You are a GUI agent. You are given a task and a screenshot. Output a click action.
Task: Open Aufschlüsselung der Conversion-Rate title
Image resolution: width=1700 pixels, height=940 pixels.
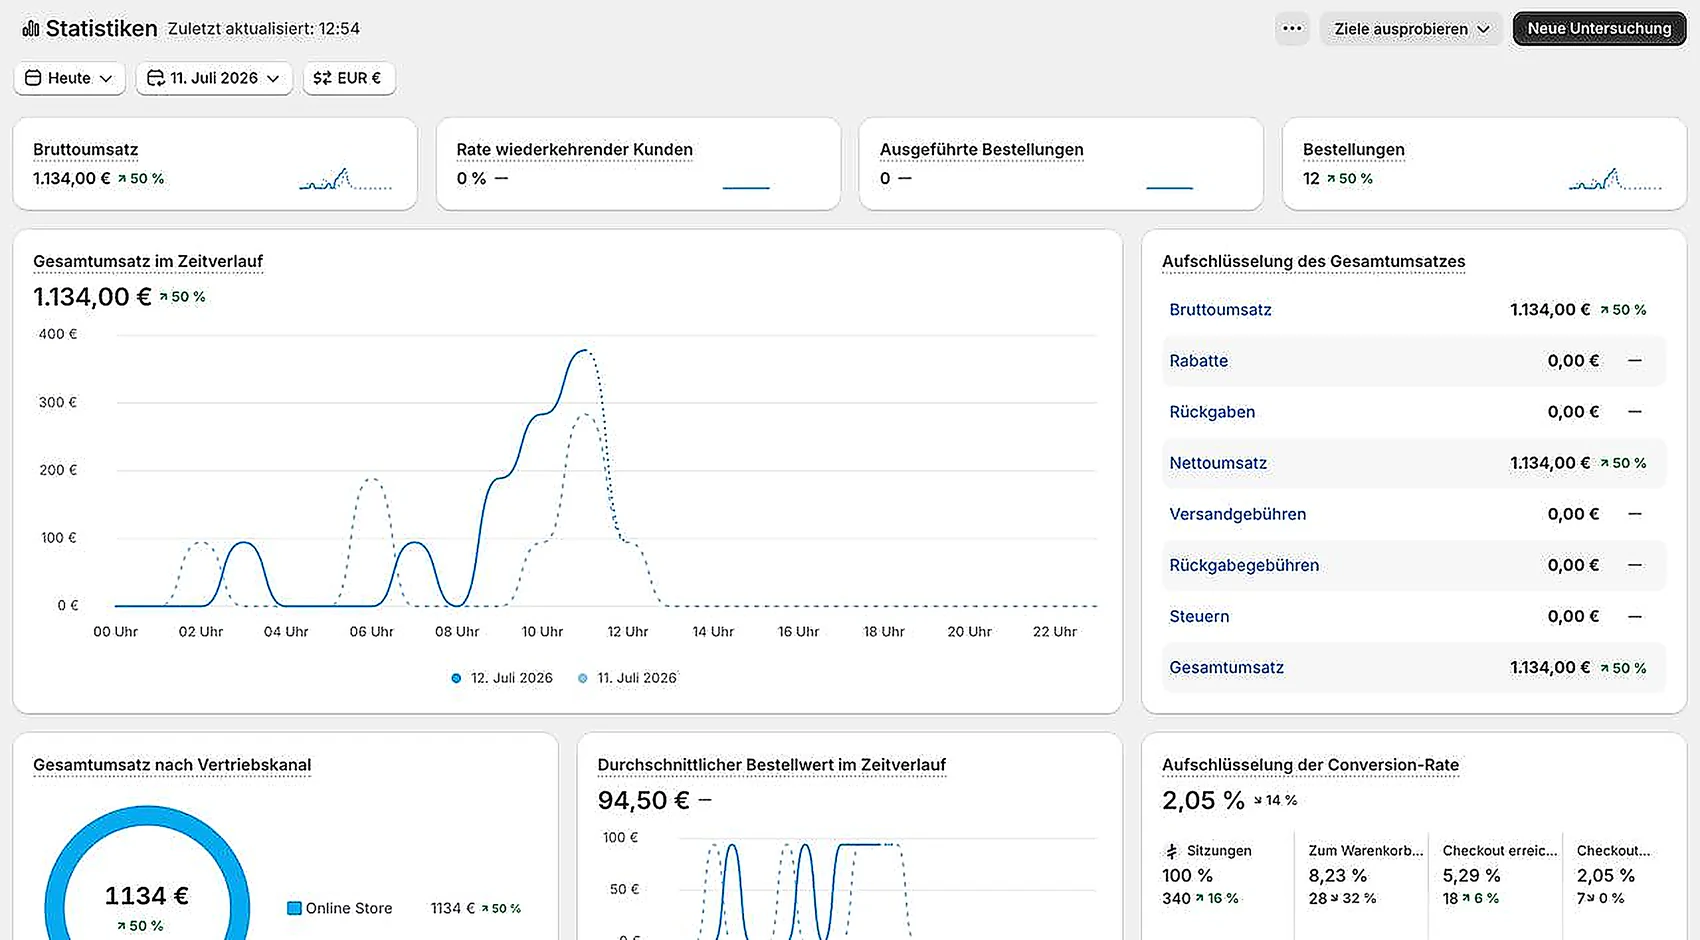pyautogui.click(x=1310, y=765)
